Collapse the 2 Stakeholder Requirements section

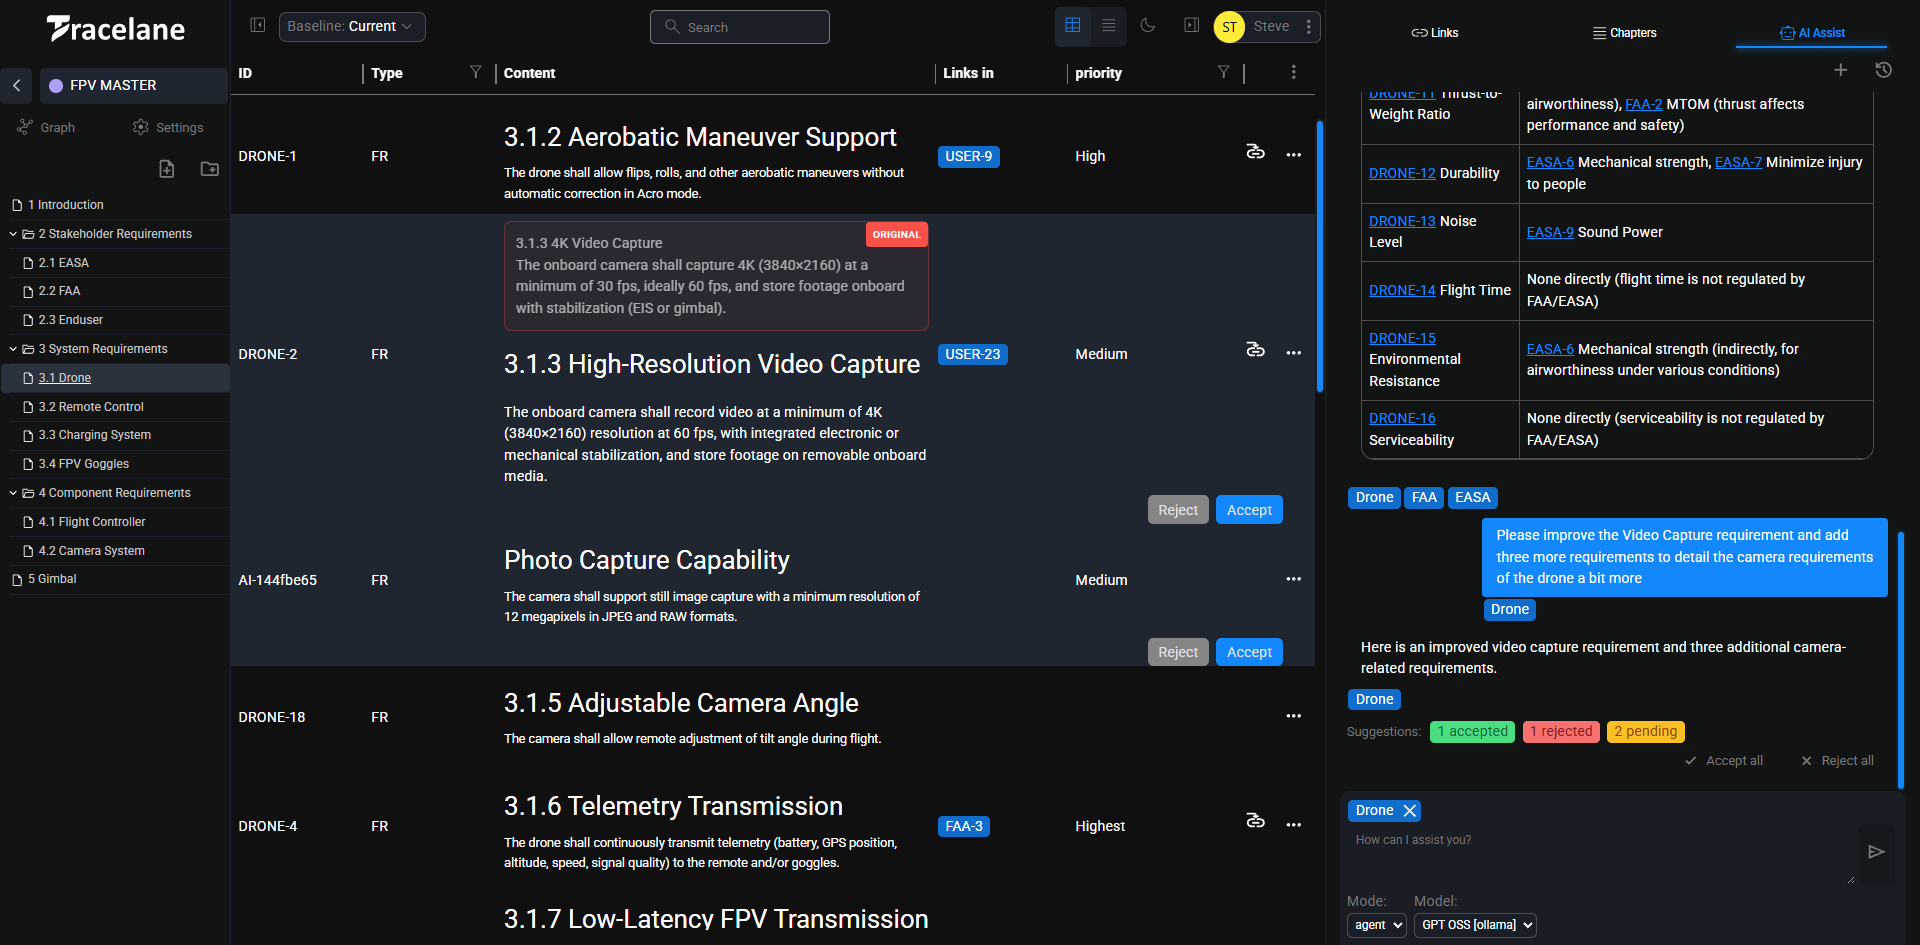tap(13, 233)
